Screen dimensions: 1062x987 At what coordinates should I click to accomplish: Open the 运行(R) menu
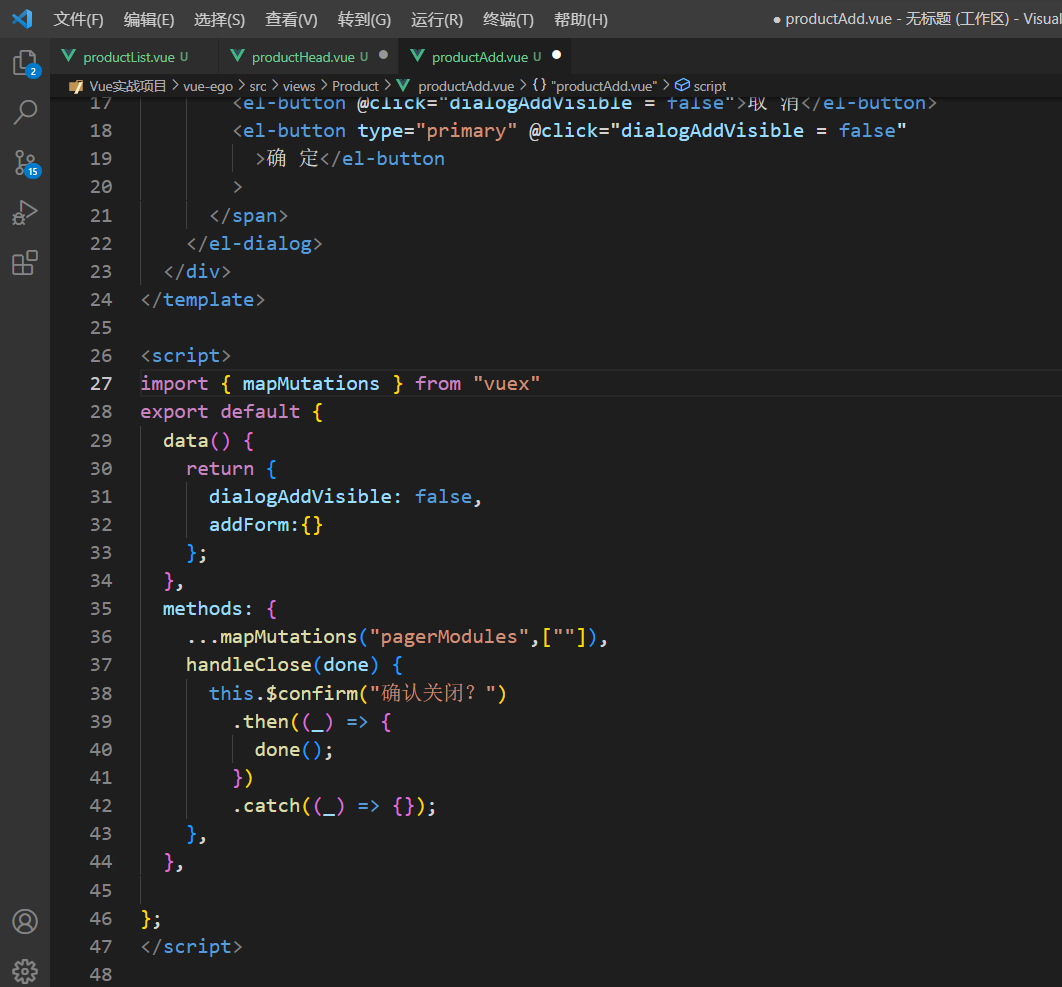click(437, 20)
